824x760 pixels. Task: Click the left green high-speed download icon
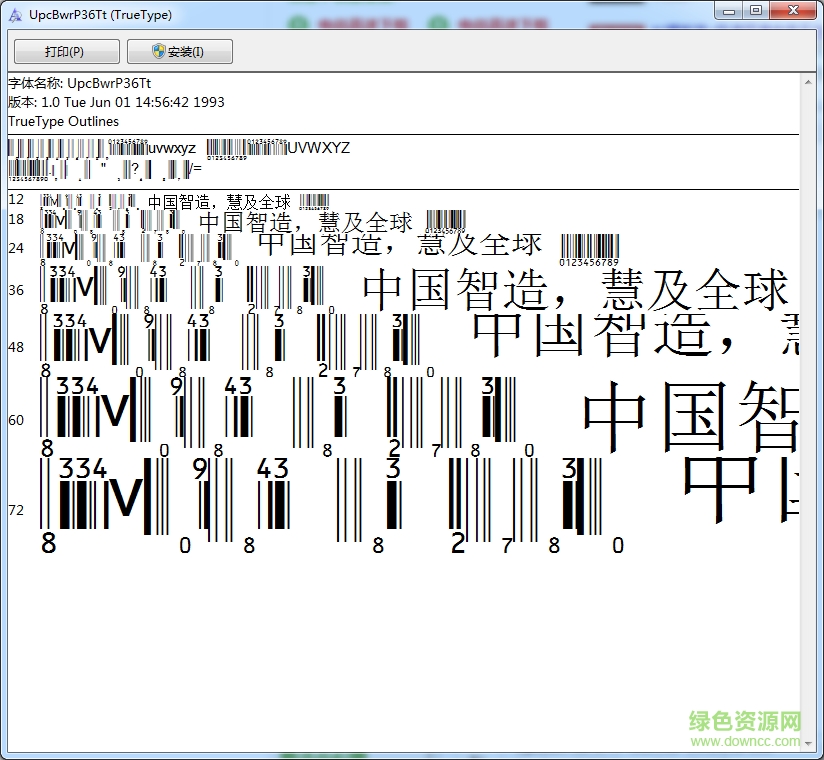pyautogui.click(x=297, y=21)
